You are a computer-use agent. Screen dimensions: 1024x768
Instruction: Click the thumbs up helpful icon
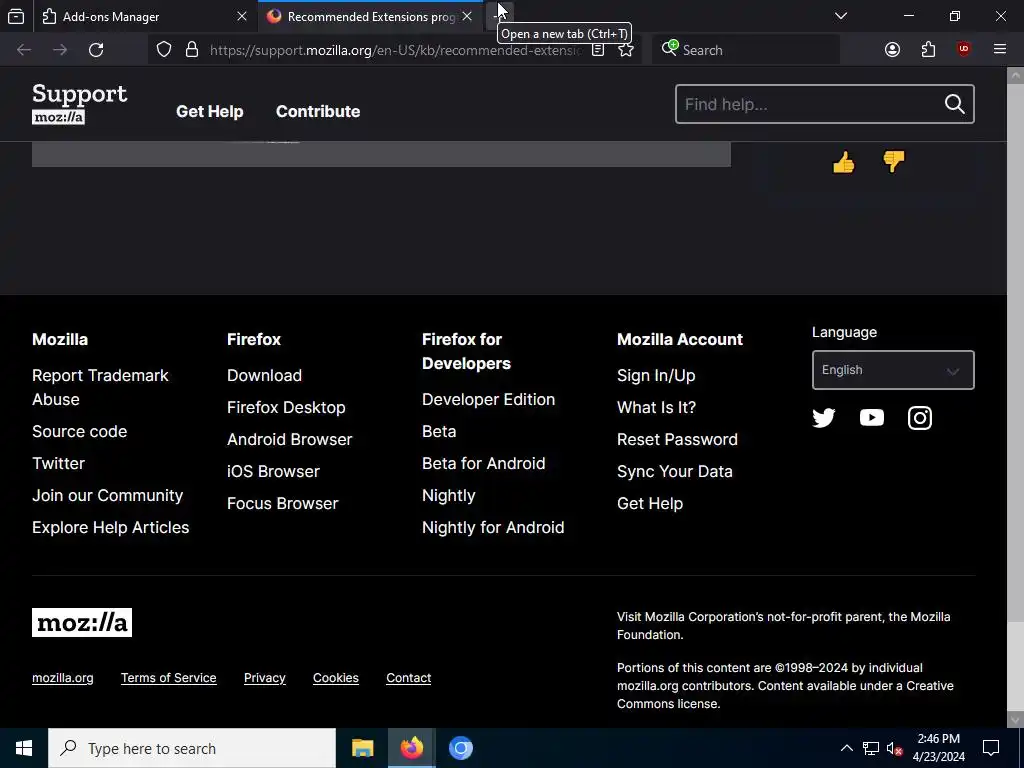click(844, 162)
